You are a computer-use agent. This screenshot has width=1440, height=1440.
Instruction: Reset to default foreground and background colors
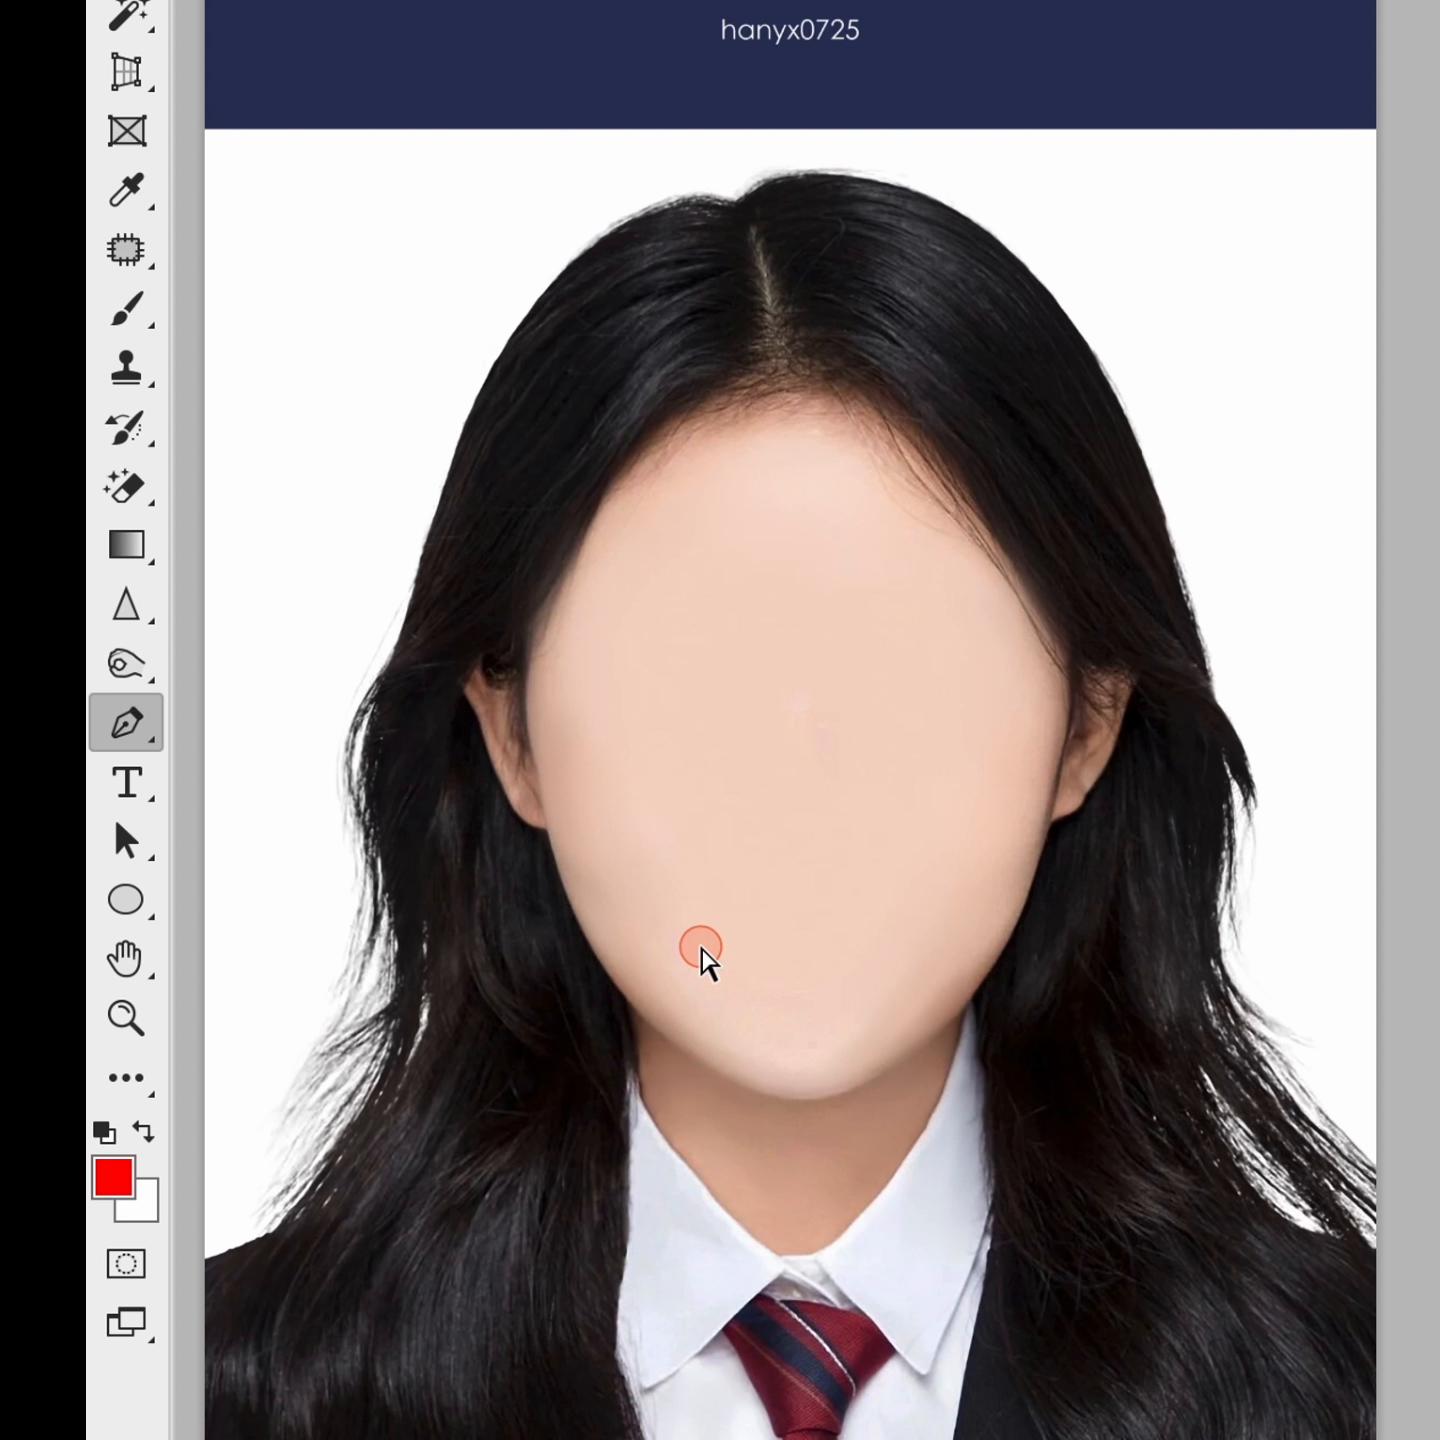104,1132
